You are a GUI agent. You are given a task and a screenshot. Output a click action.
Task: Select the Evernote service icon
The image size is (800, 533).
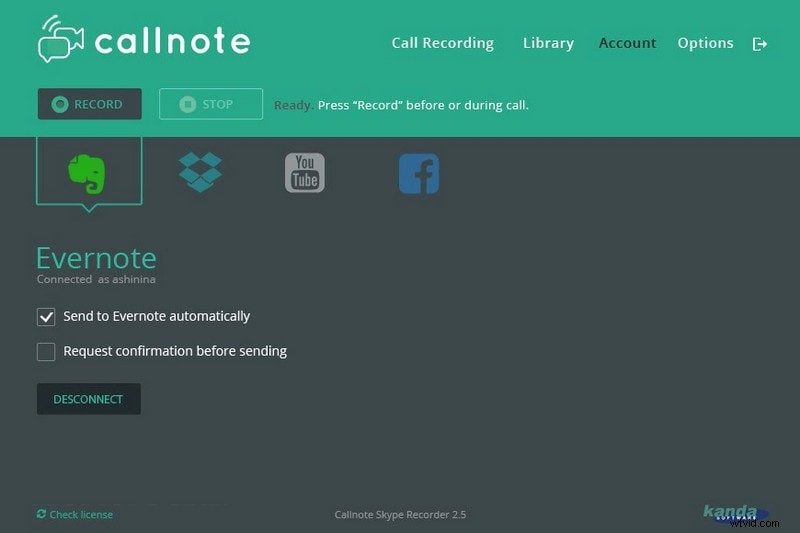point(87,174)
